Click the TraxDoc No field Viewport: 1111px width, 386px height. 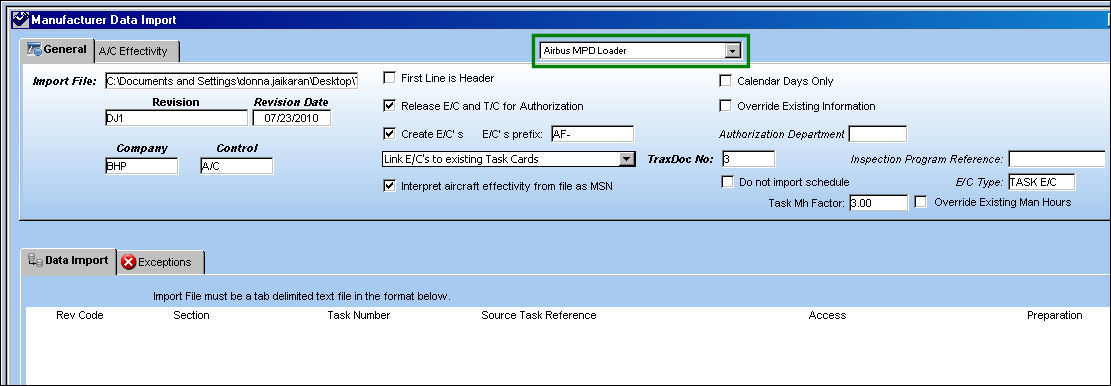748,159
